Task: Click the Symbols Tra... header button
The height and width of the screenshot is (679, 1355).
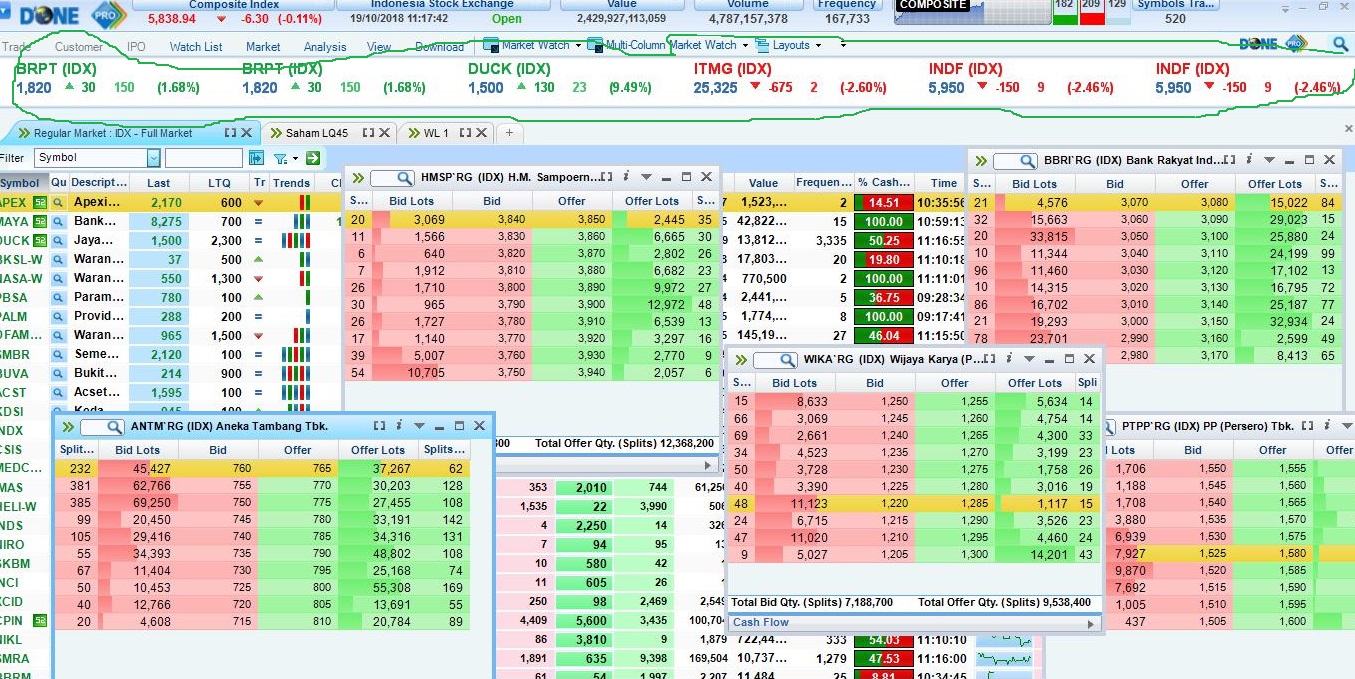Action: pos(1176,5)
